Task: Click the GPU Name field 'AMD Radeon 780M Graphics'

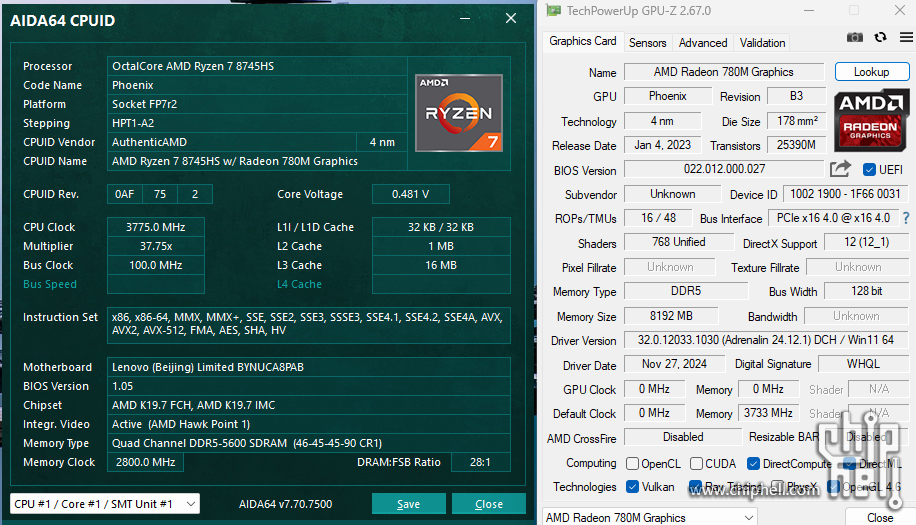Action: click(724, 72)
